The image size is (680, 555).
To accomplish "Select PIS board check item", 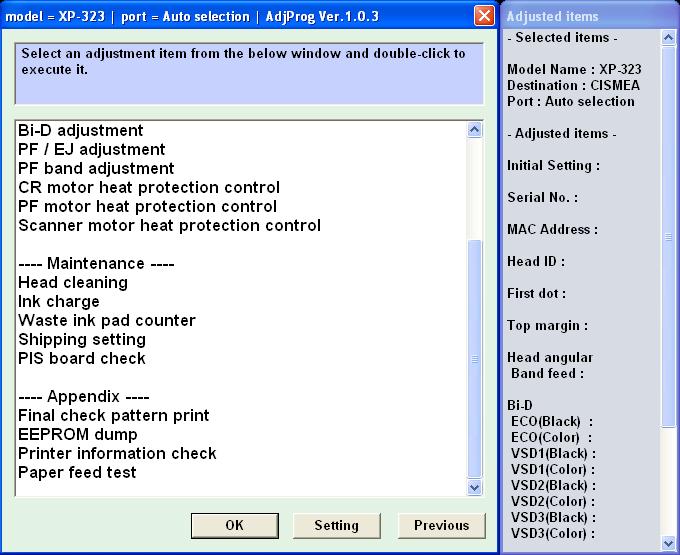I will pos(82,359).
